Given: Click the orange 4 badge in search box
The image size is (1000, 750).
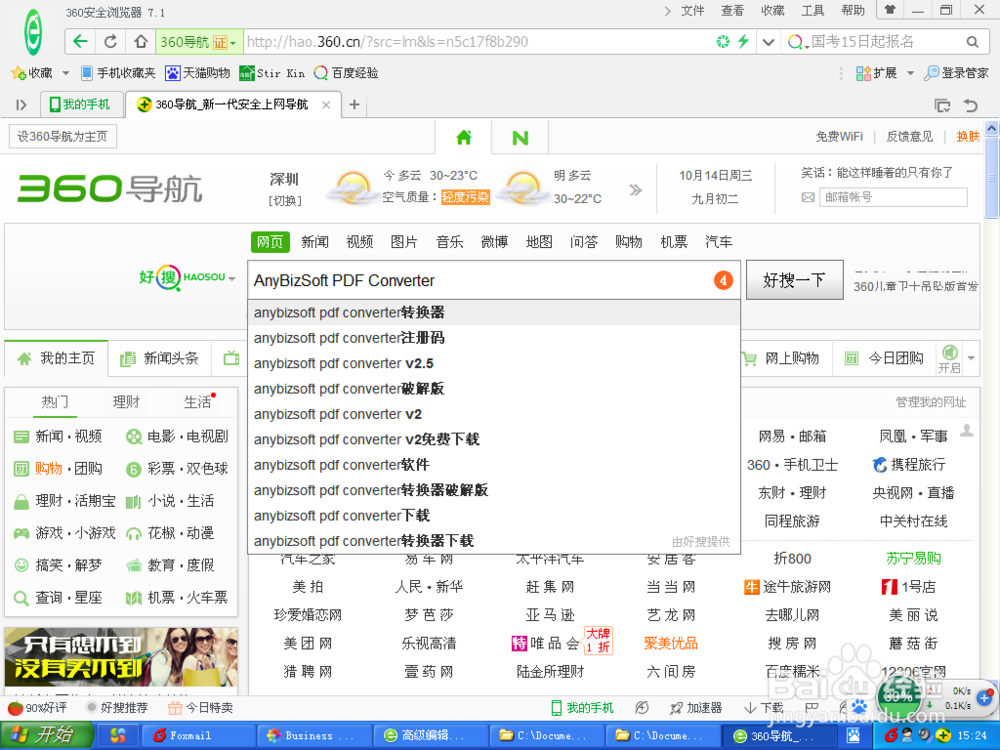Looking at the screenshot, I should 723,280.
